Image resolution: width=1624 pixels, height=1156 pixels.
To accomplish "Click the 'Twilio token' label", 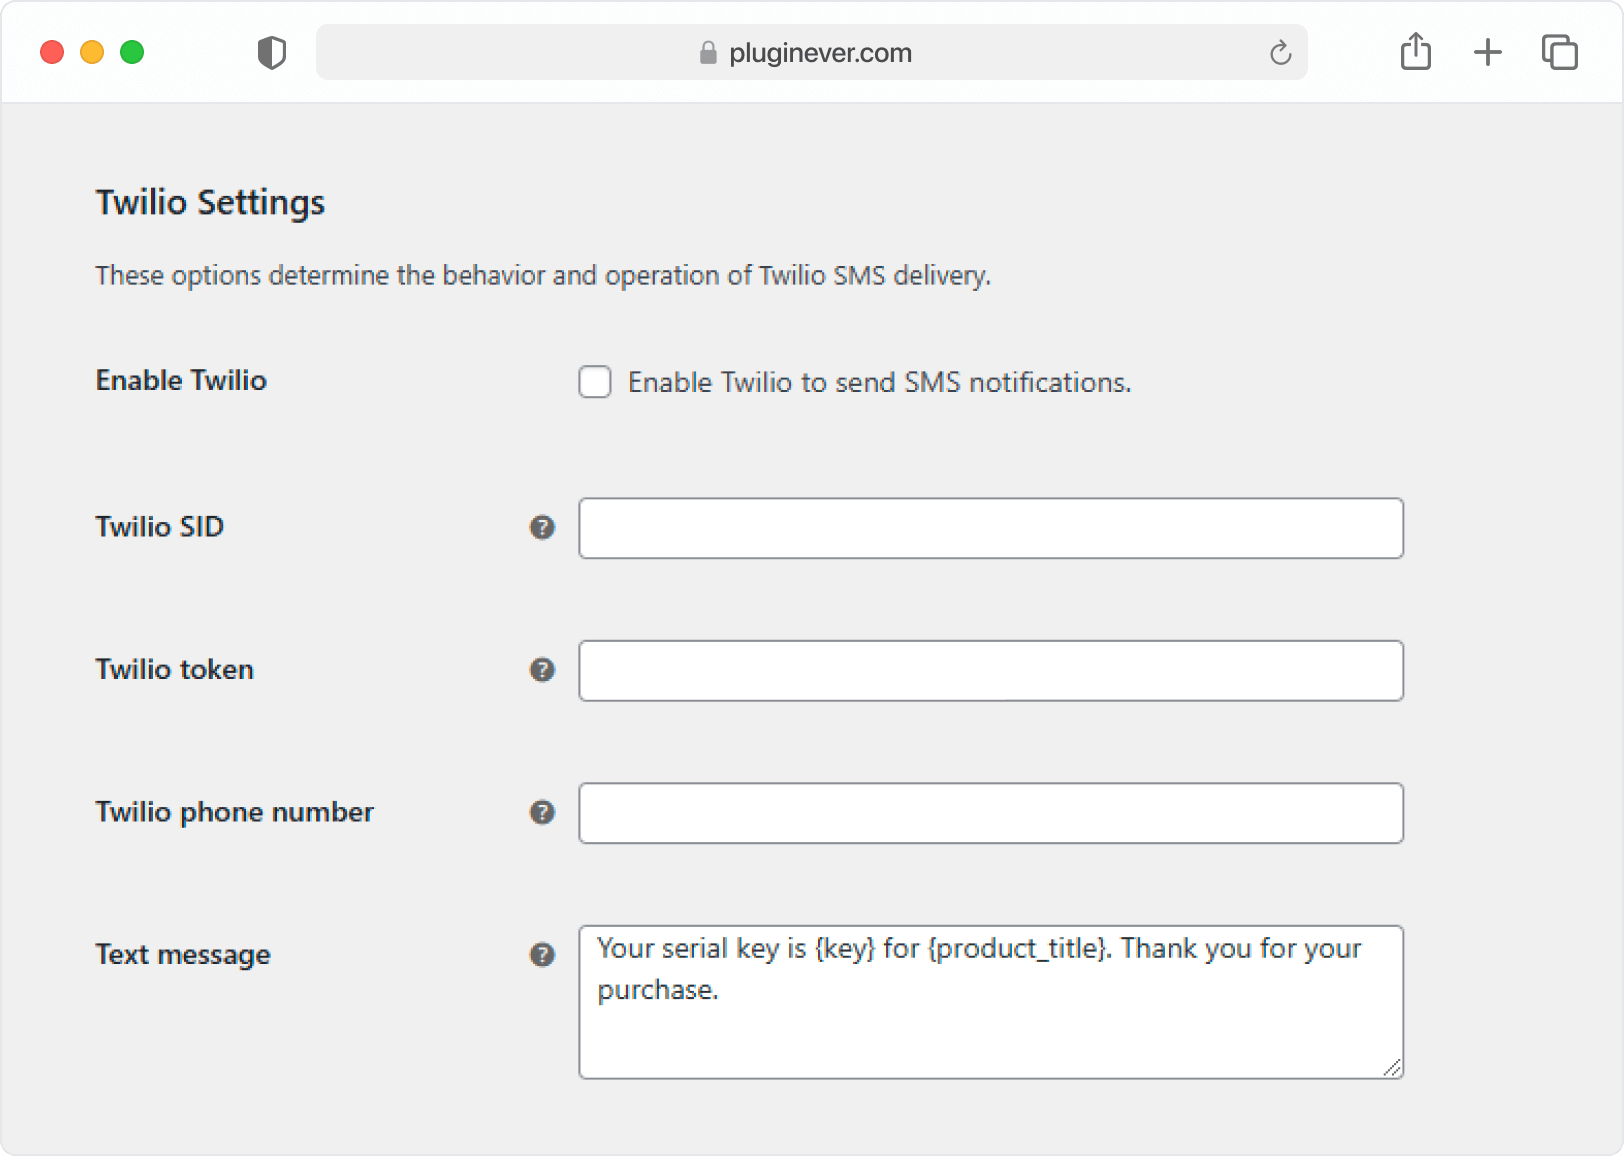I will click(x=175, y=669).
